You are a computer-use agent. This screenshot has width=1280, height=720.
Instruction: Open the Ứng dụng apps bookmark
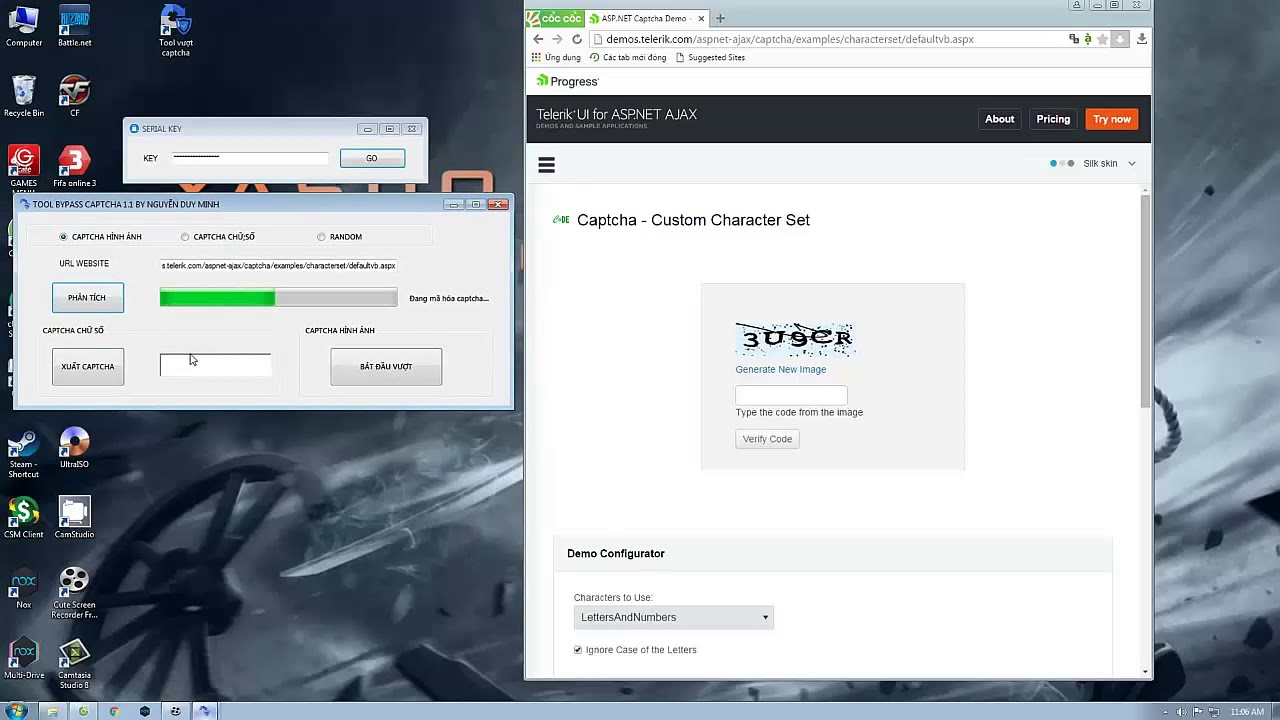point(557,57)
